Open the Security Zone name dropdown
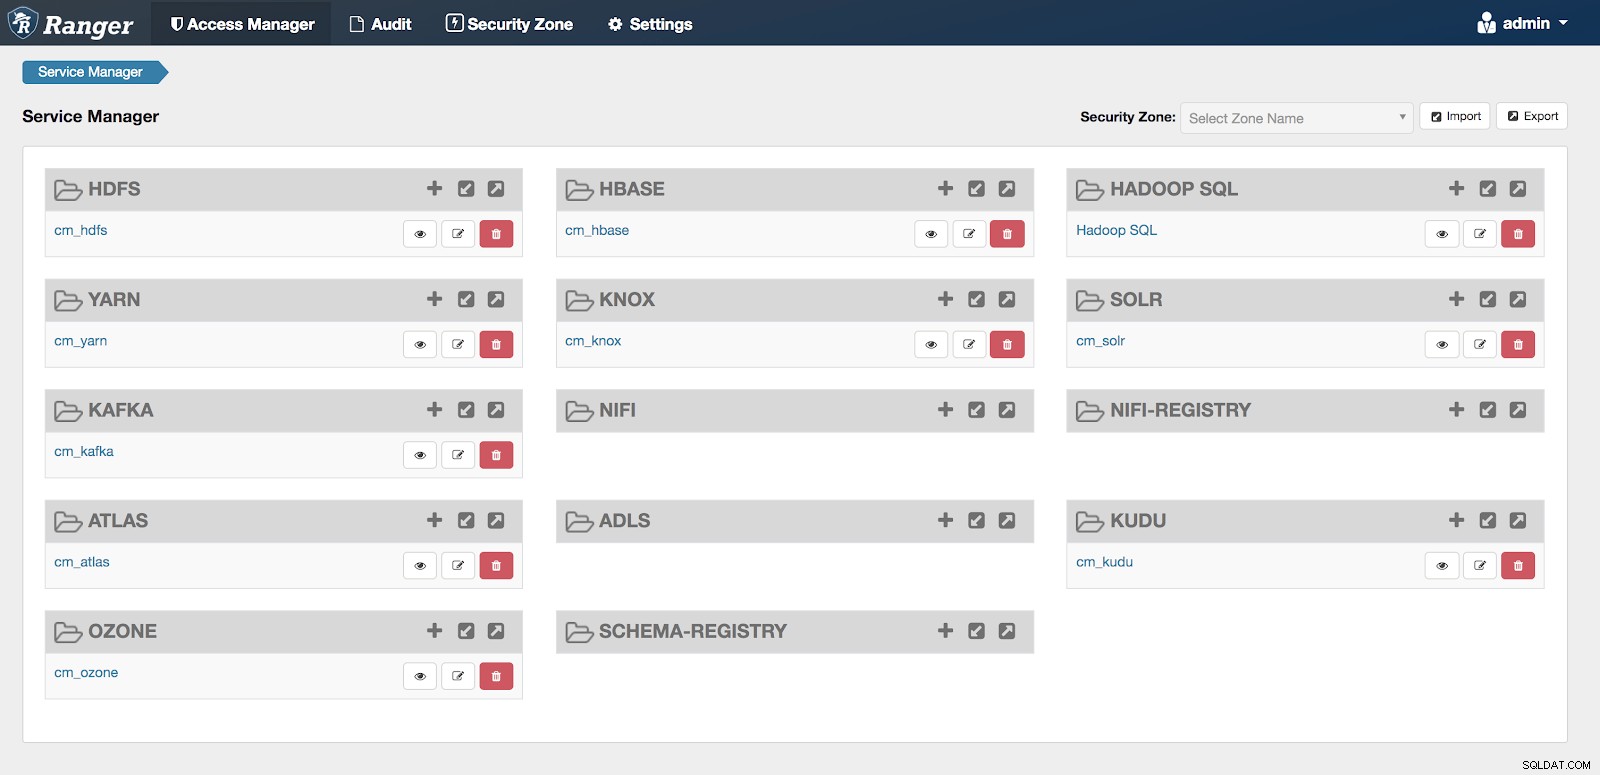 tap(1296, 118)
